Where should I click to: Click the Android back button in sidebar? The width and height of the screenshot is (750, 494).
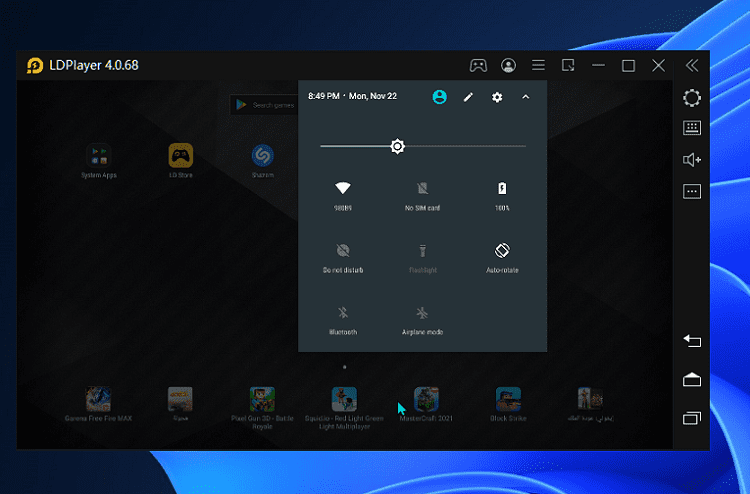692,340
